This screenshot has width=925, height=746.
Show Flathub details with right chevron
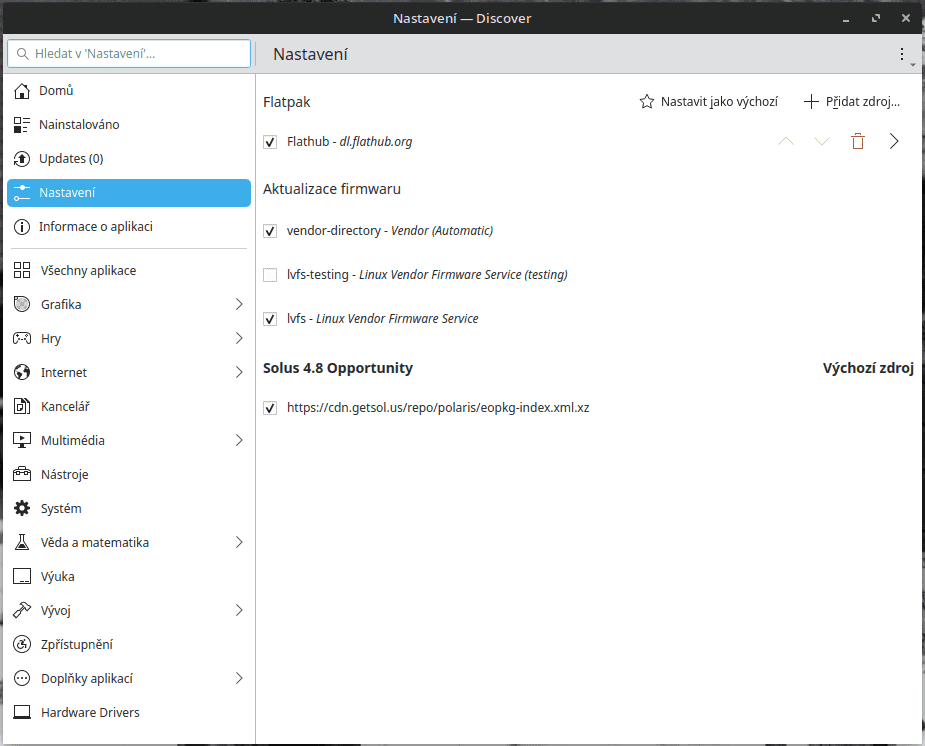click(x=894, y=142)
